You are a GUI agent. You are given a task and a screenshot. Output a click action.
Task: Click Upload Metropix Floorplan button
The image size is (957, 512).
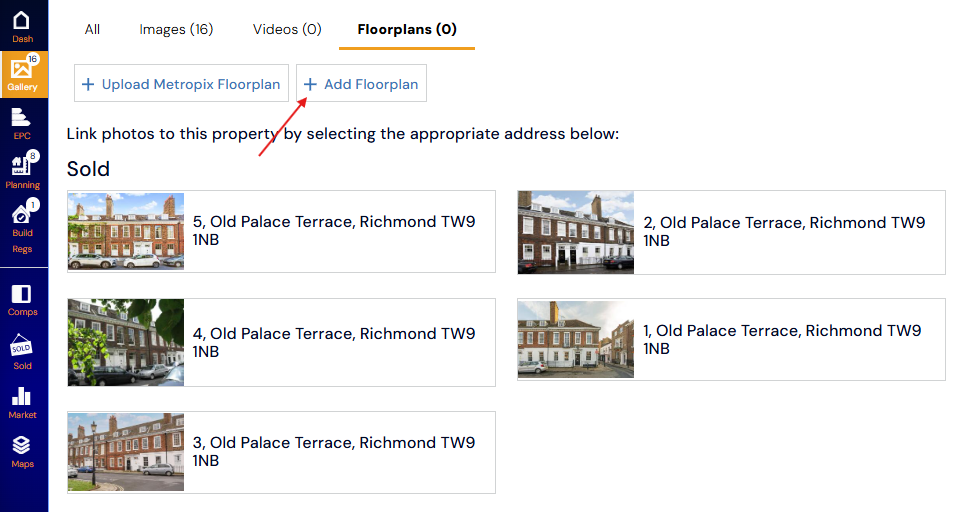pos(181,84)
